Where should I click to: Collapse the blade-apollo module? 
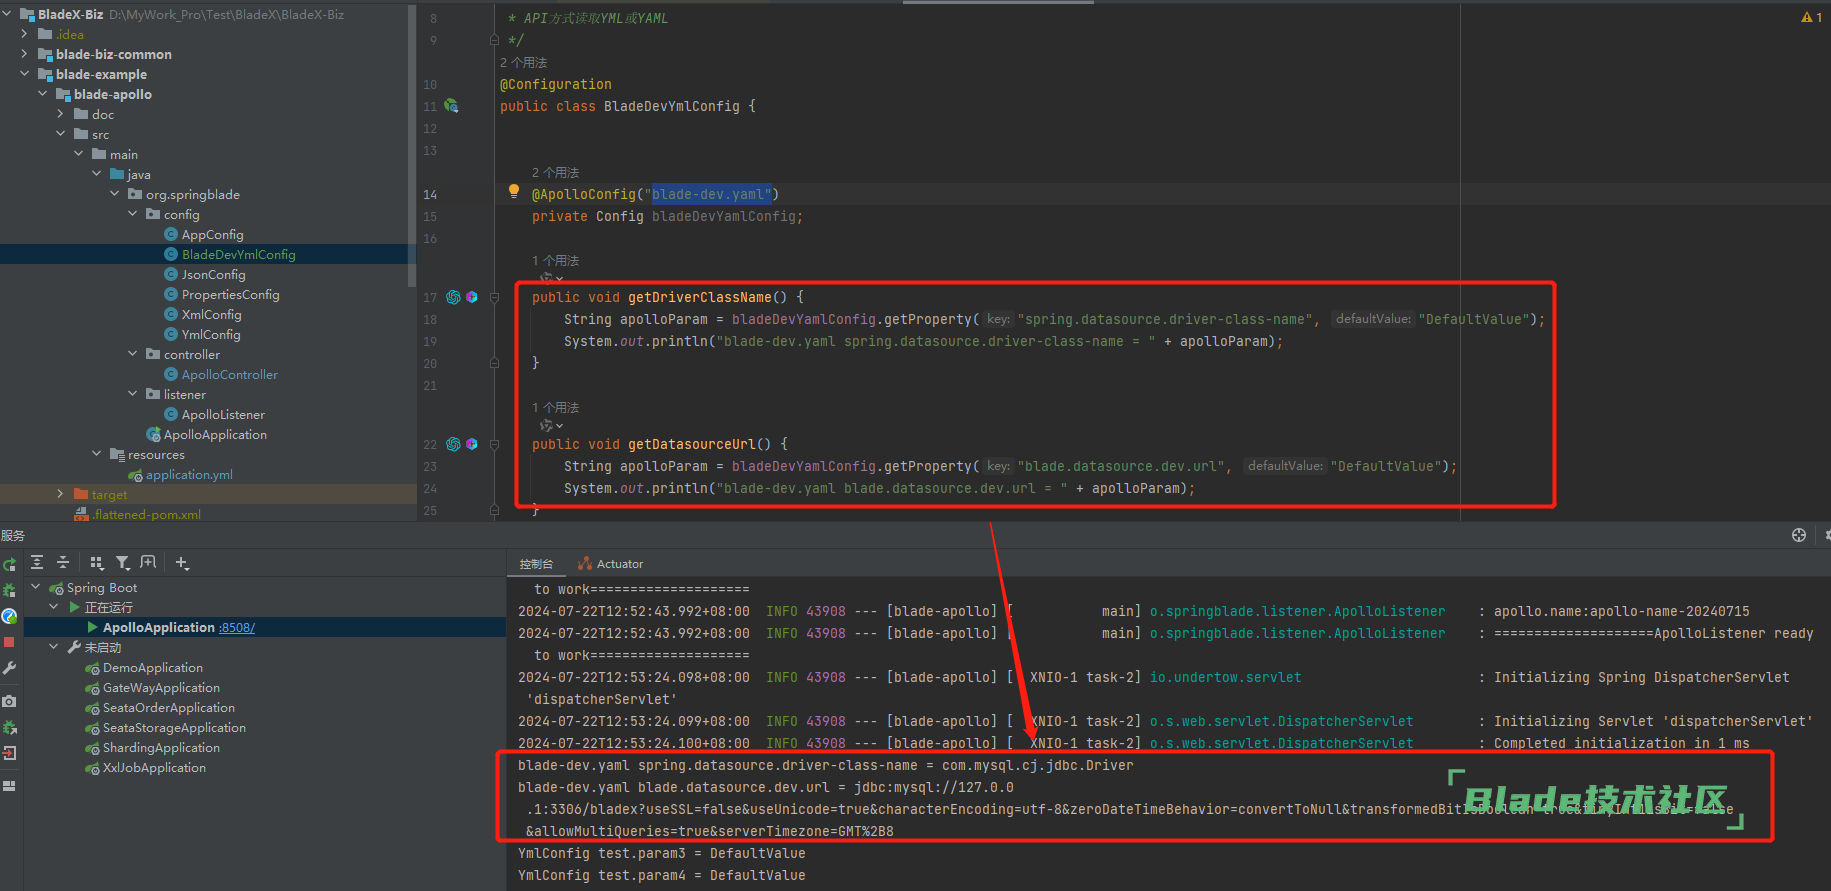43,94
